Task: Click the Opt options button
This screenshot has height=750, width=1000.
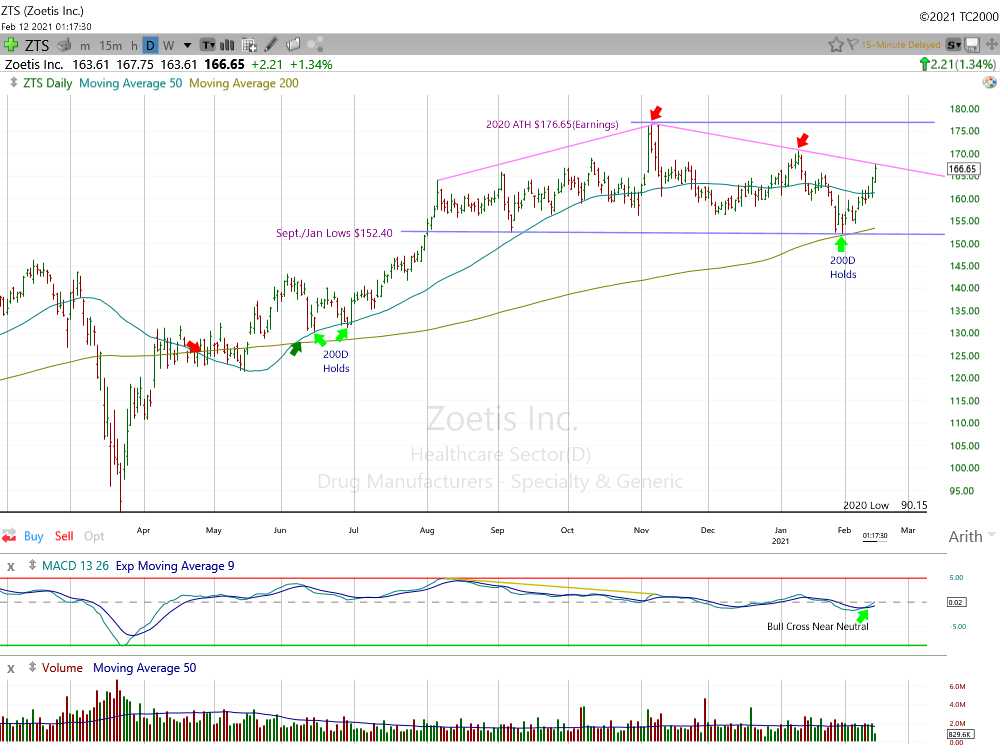Action: point(94,536)
